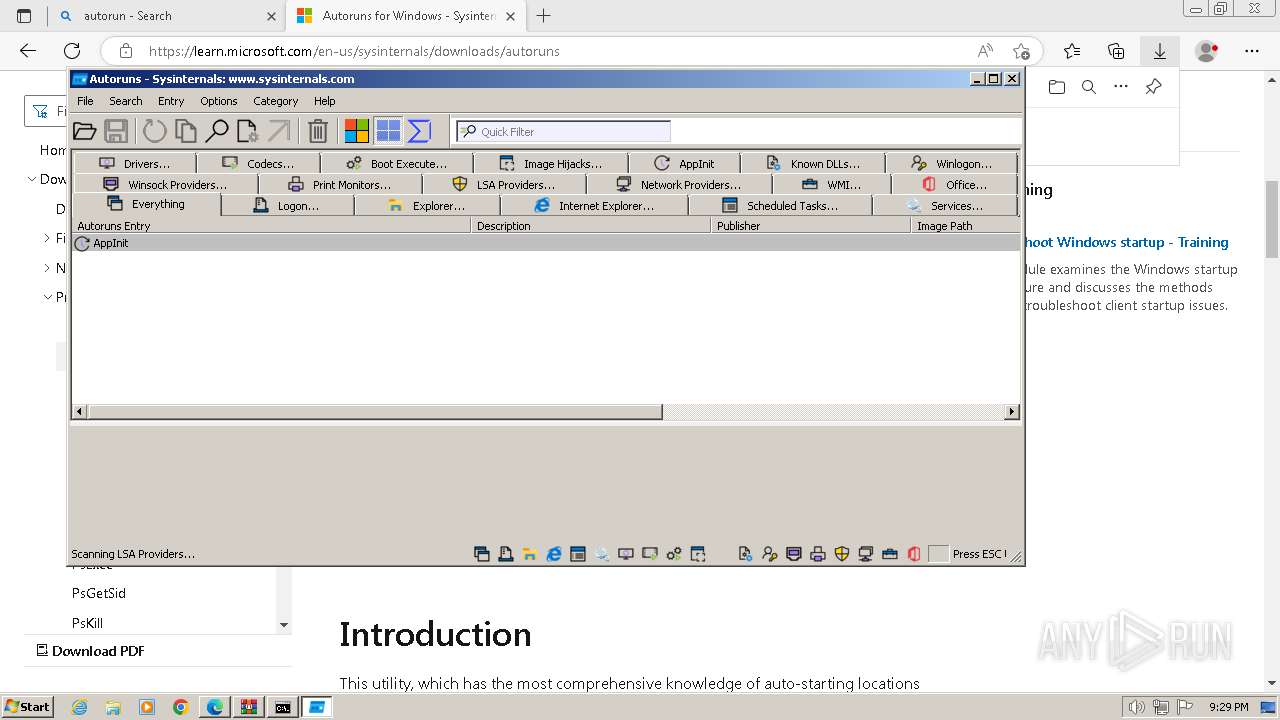Click the Publisher column header

811,226
